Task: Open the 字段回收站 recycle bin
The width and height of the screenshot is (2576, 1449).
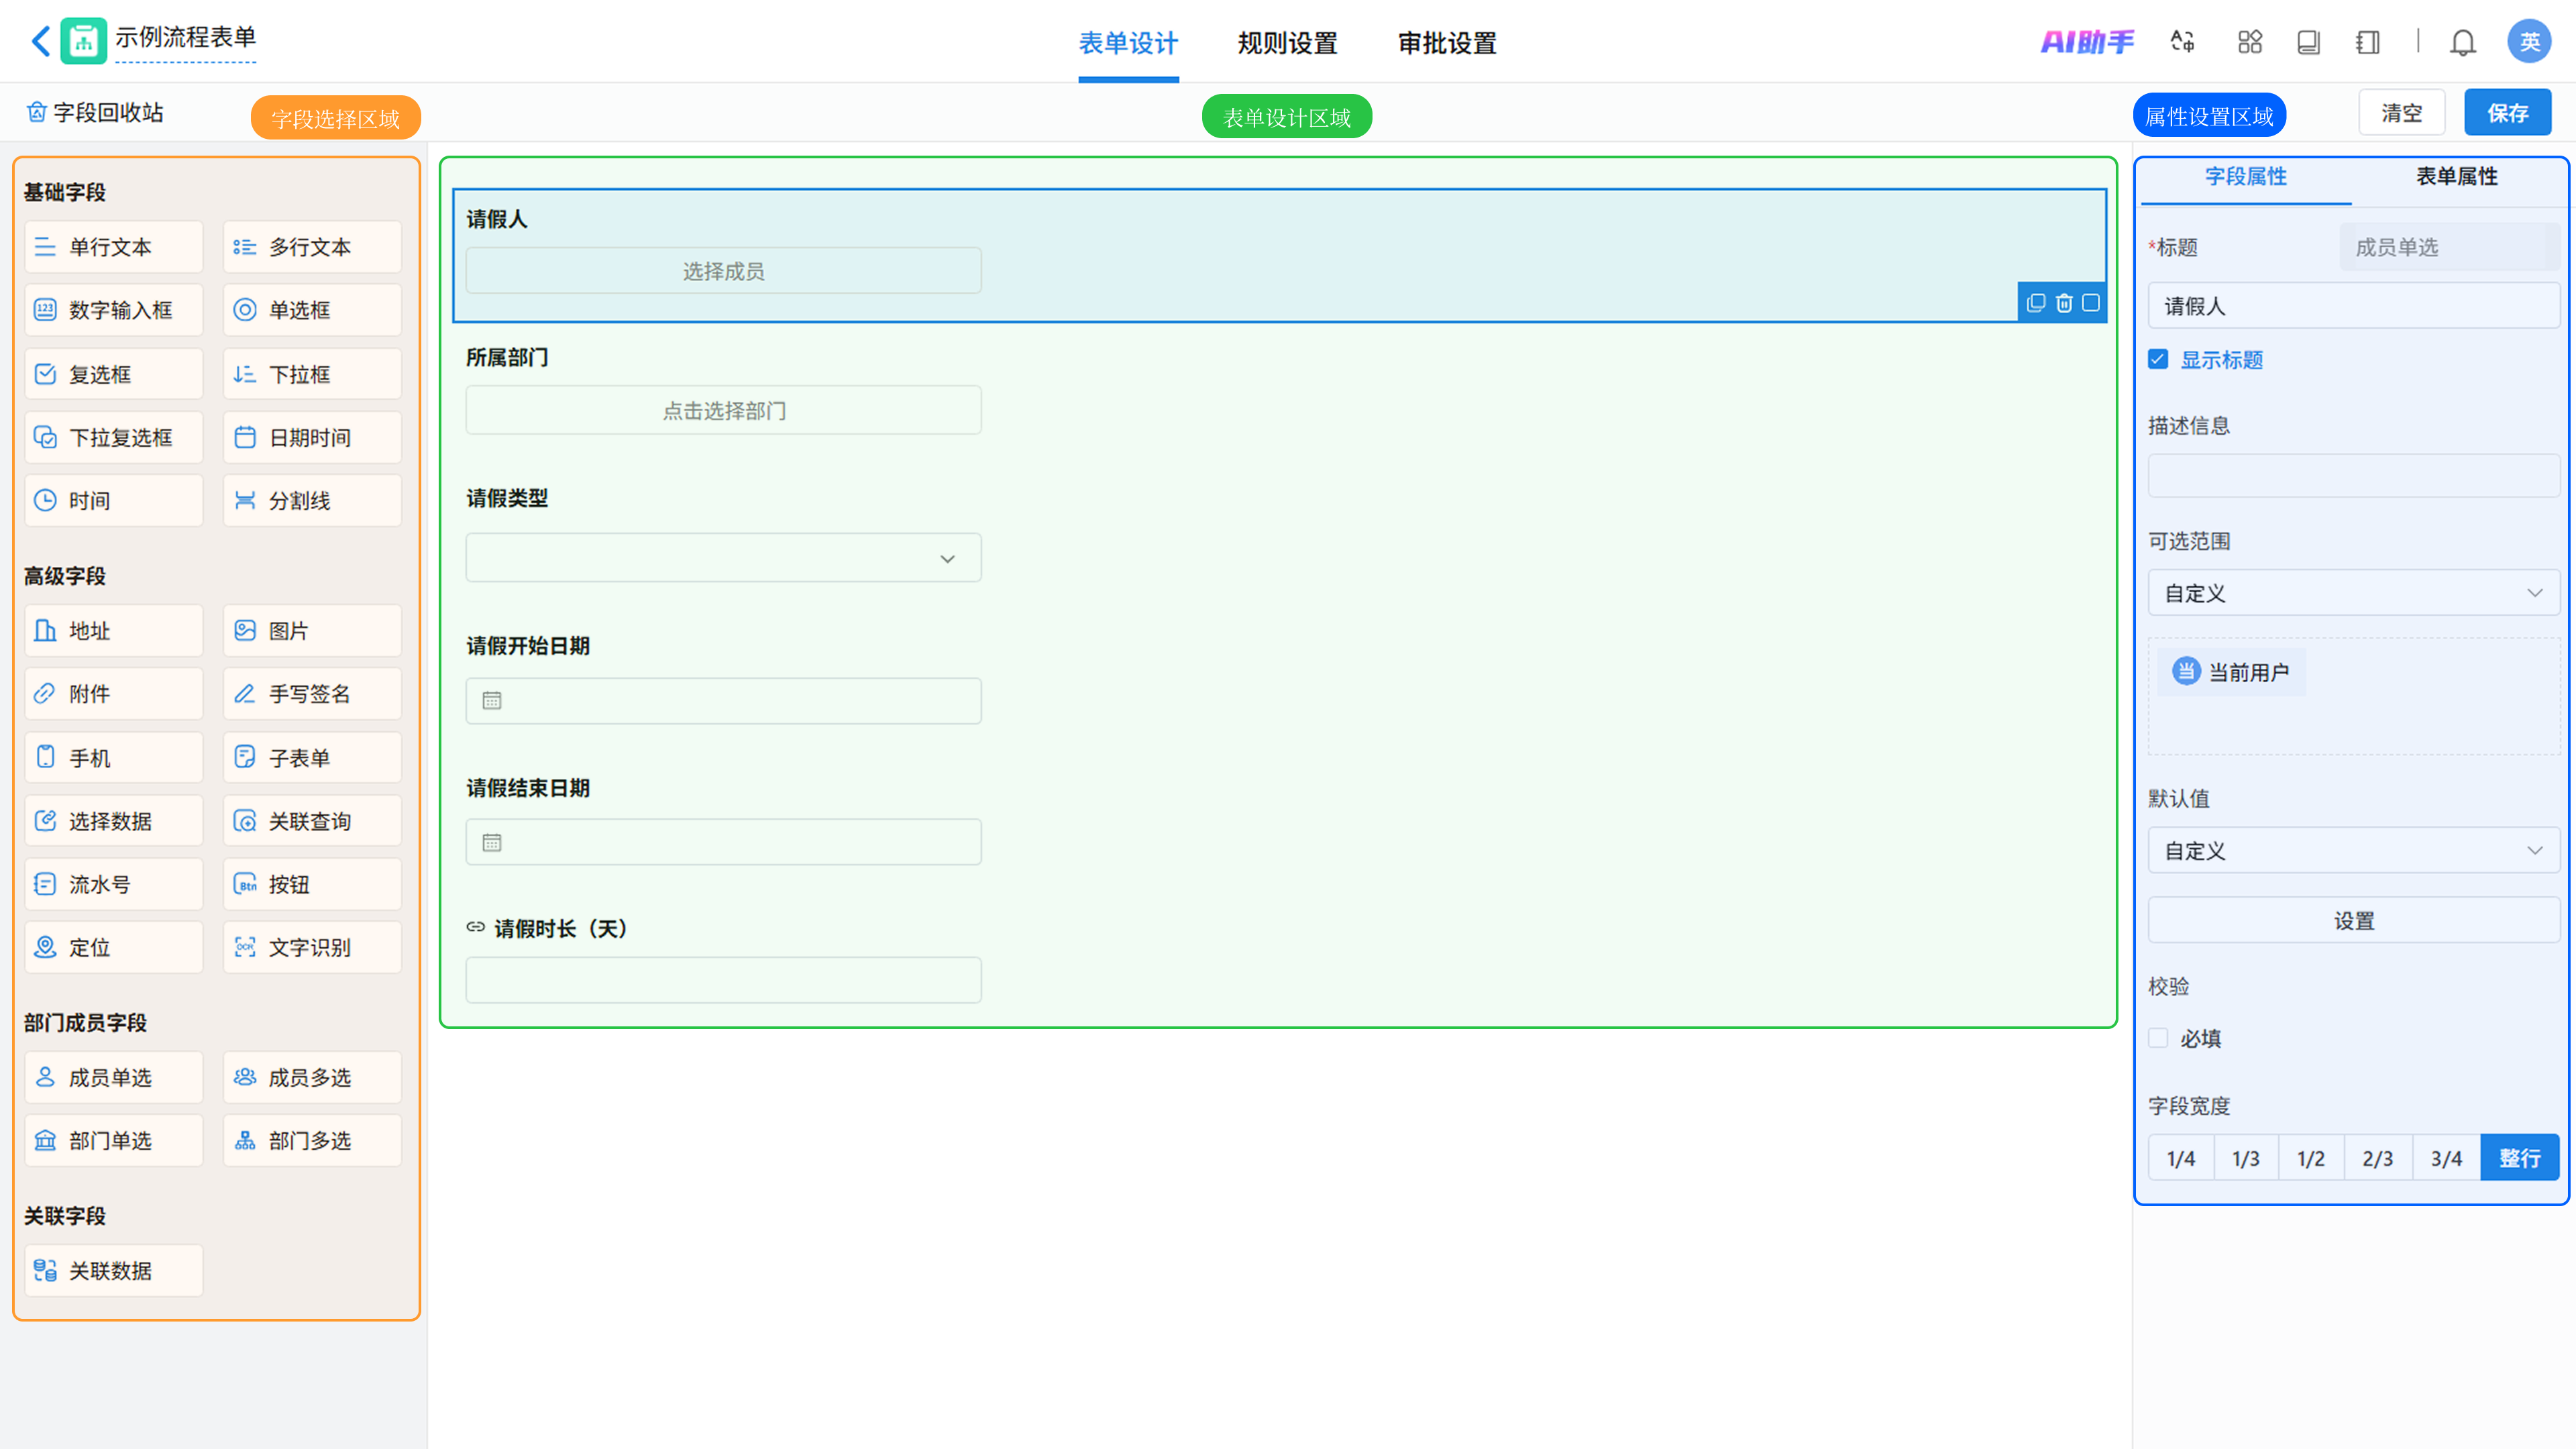Action: pos(96,113)
